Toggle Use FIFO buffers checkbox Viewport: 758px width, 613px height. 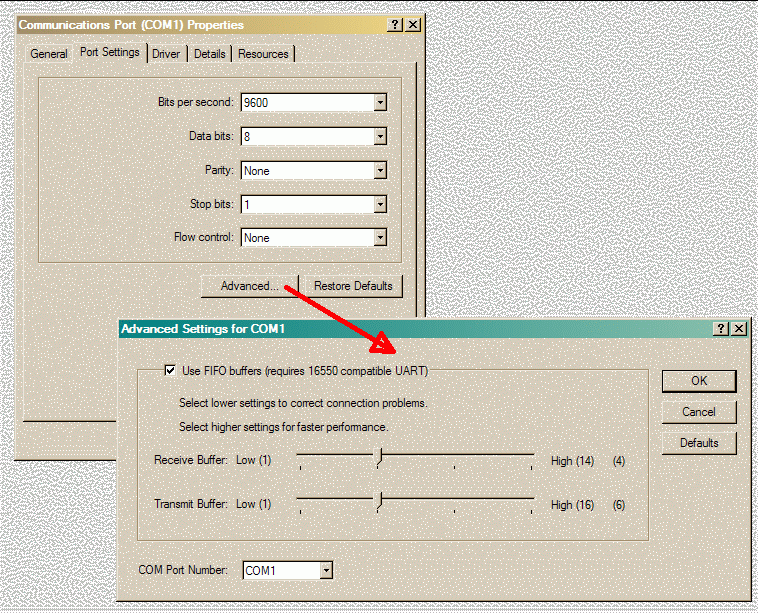coord(170,370)
